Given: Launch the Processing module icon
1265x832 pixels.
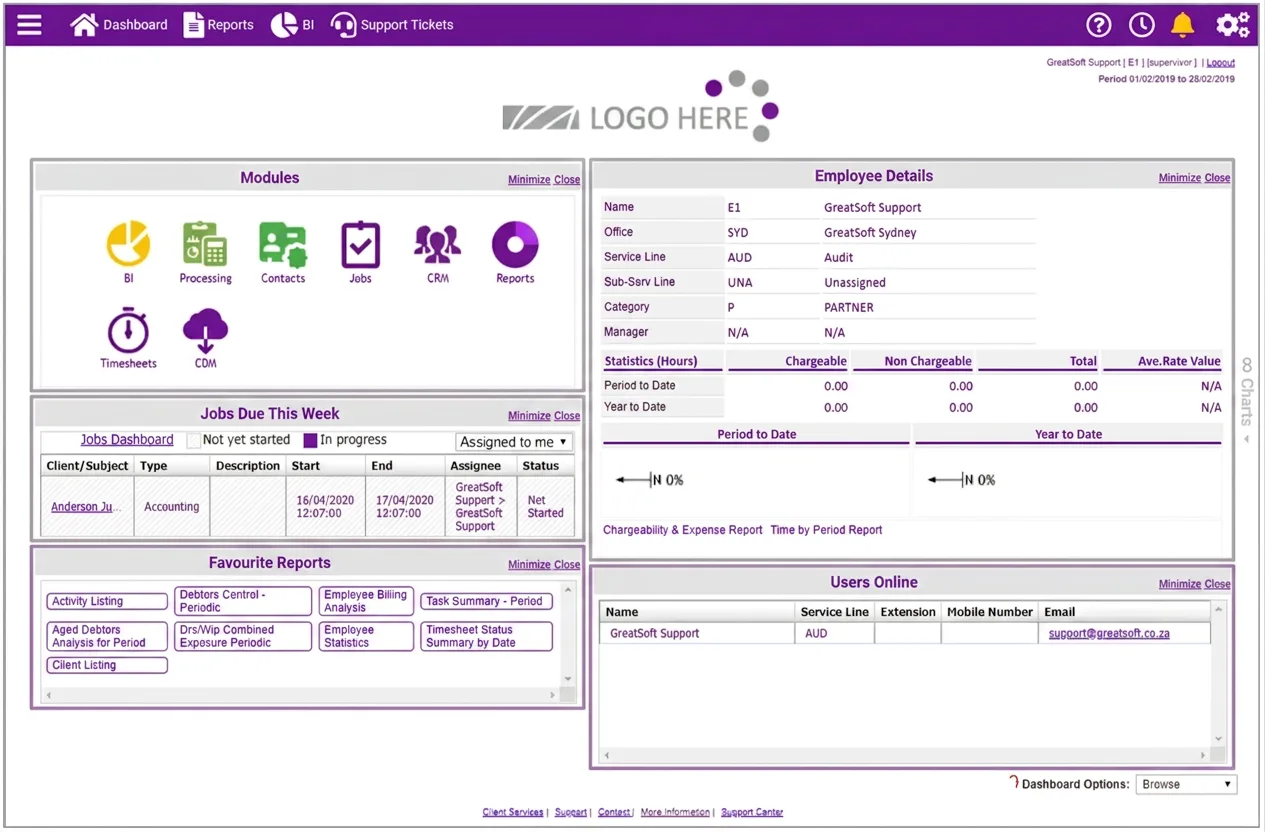Looking at the screenshot, I should (x=205, y=244).
